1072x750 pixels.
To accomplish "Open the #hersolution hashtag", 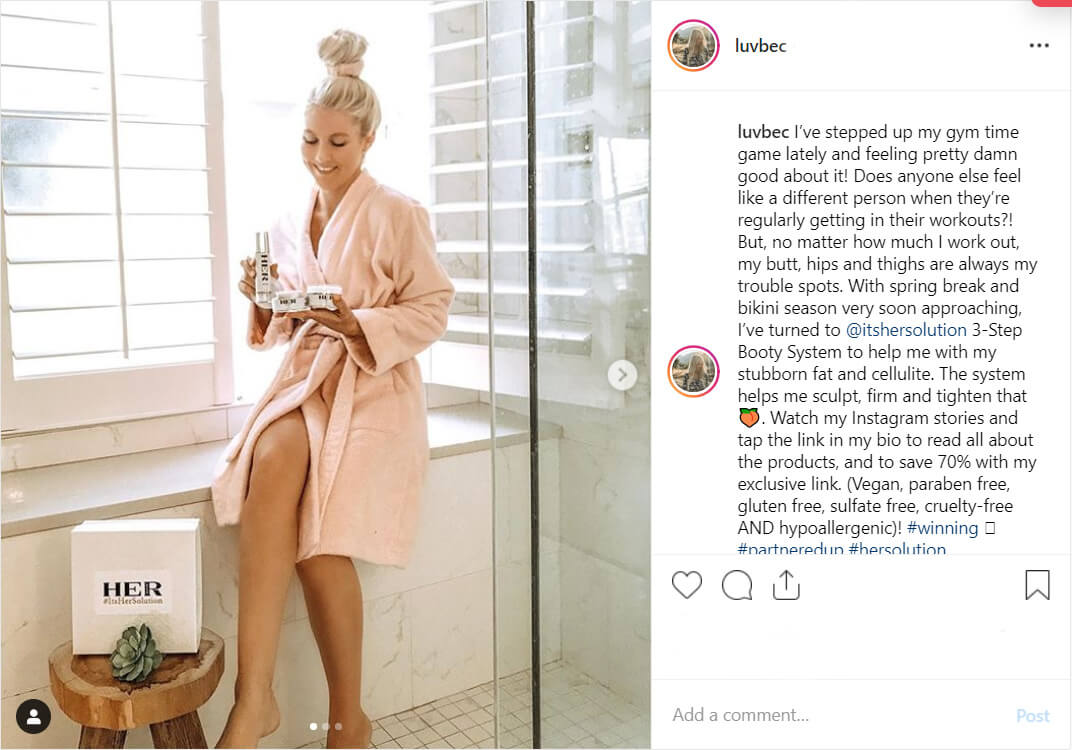I will (x=897, y=548).
